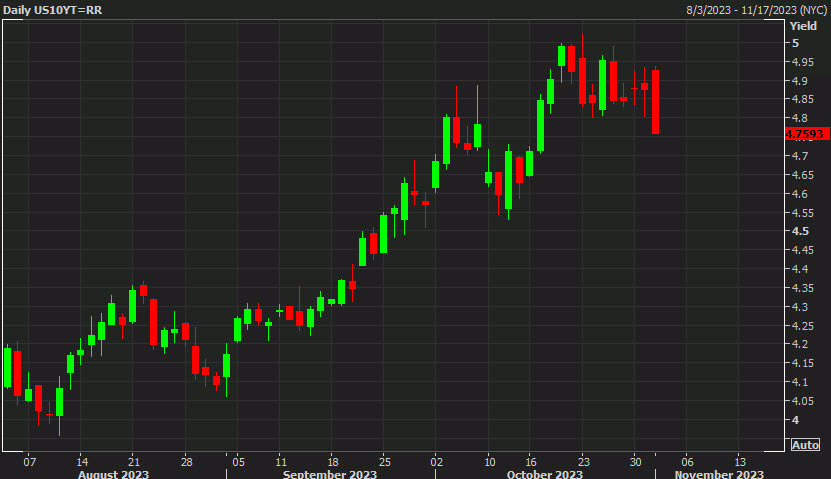
Task: Click the date range 8/3/2023 - 11/17/2023 (NYC)
Action: point(756,10)
